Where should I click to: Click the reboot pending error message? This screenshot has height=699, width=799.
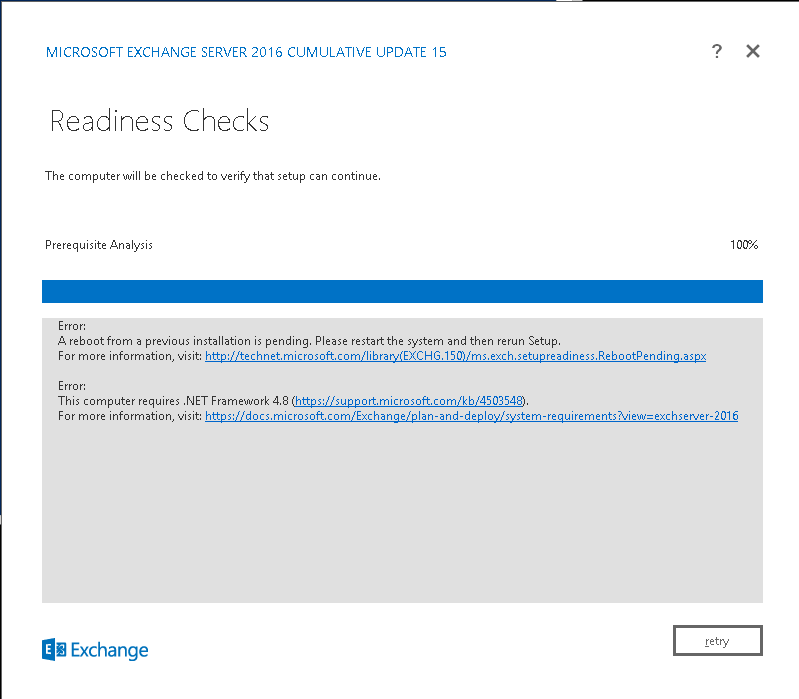309,341
